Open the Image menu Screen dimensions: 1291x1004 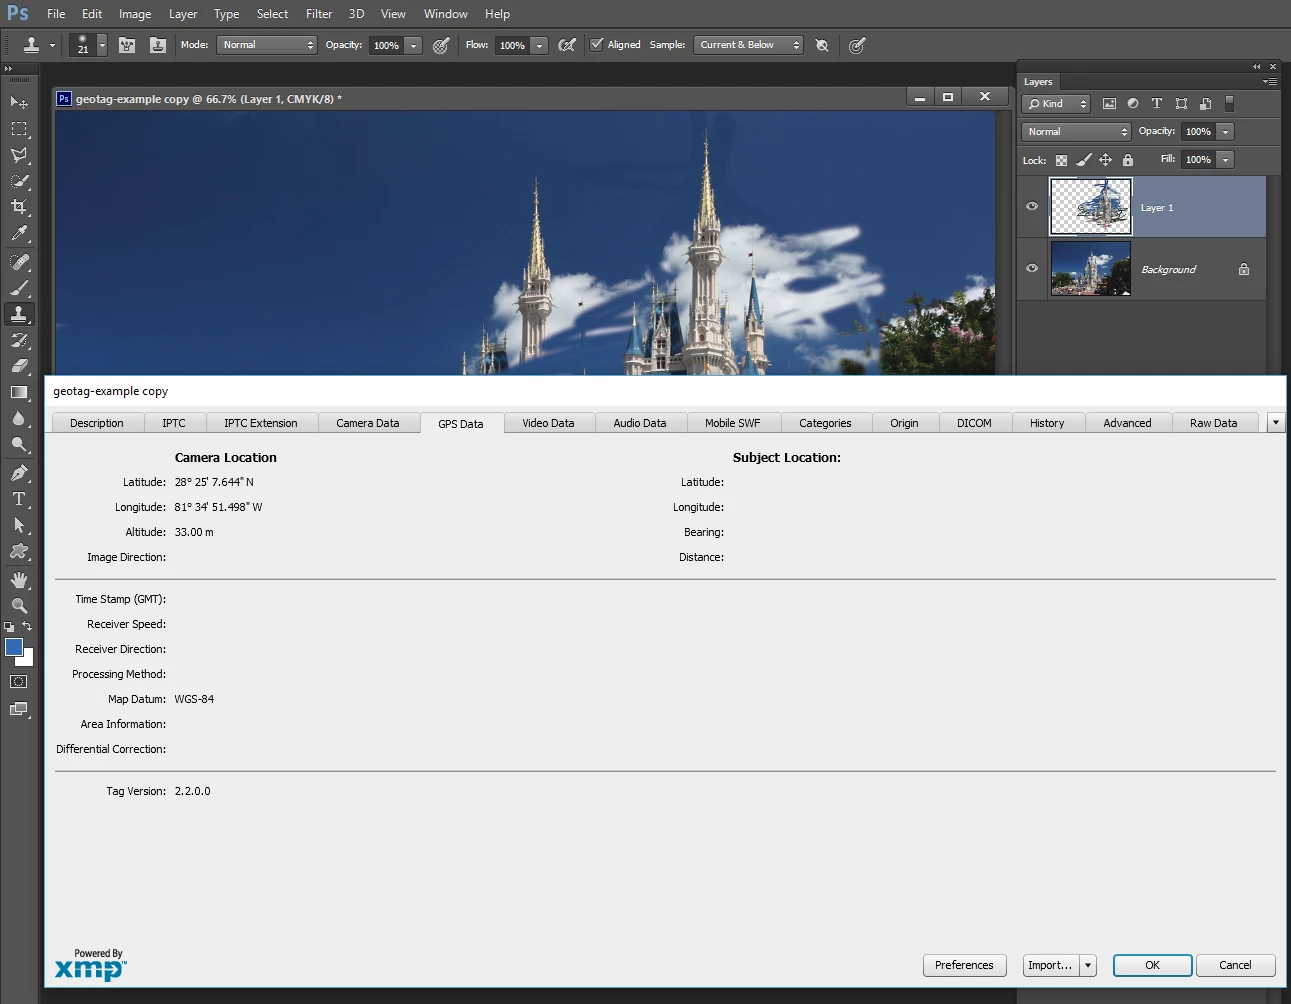pyautogui.click(x=135, y=14)
